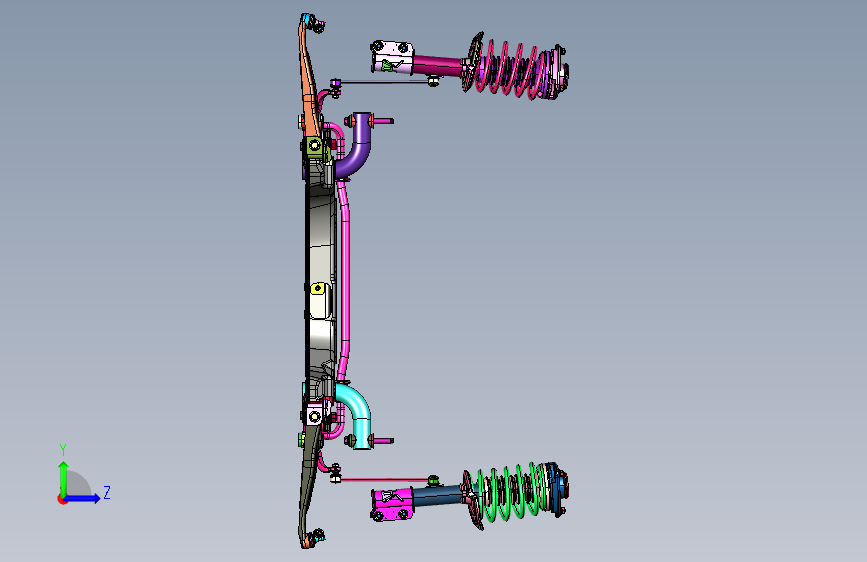
Task: Select the thin purple upper stabilizer link rod
Action: (385, 82)
